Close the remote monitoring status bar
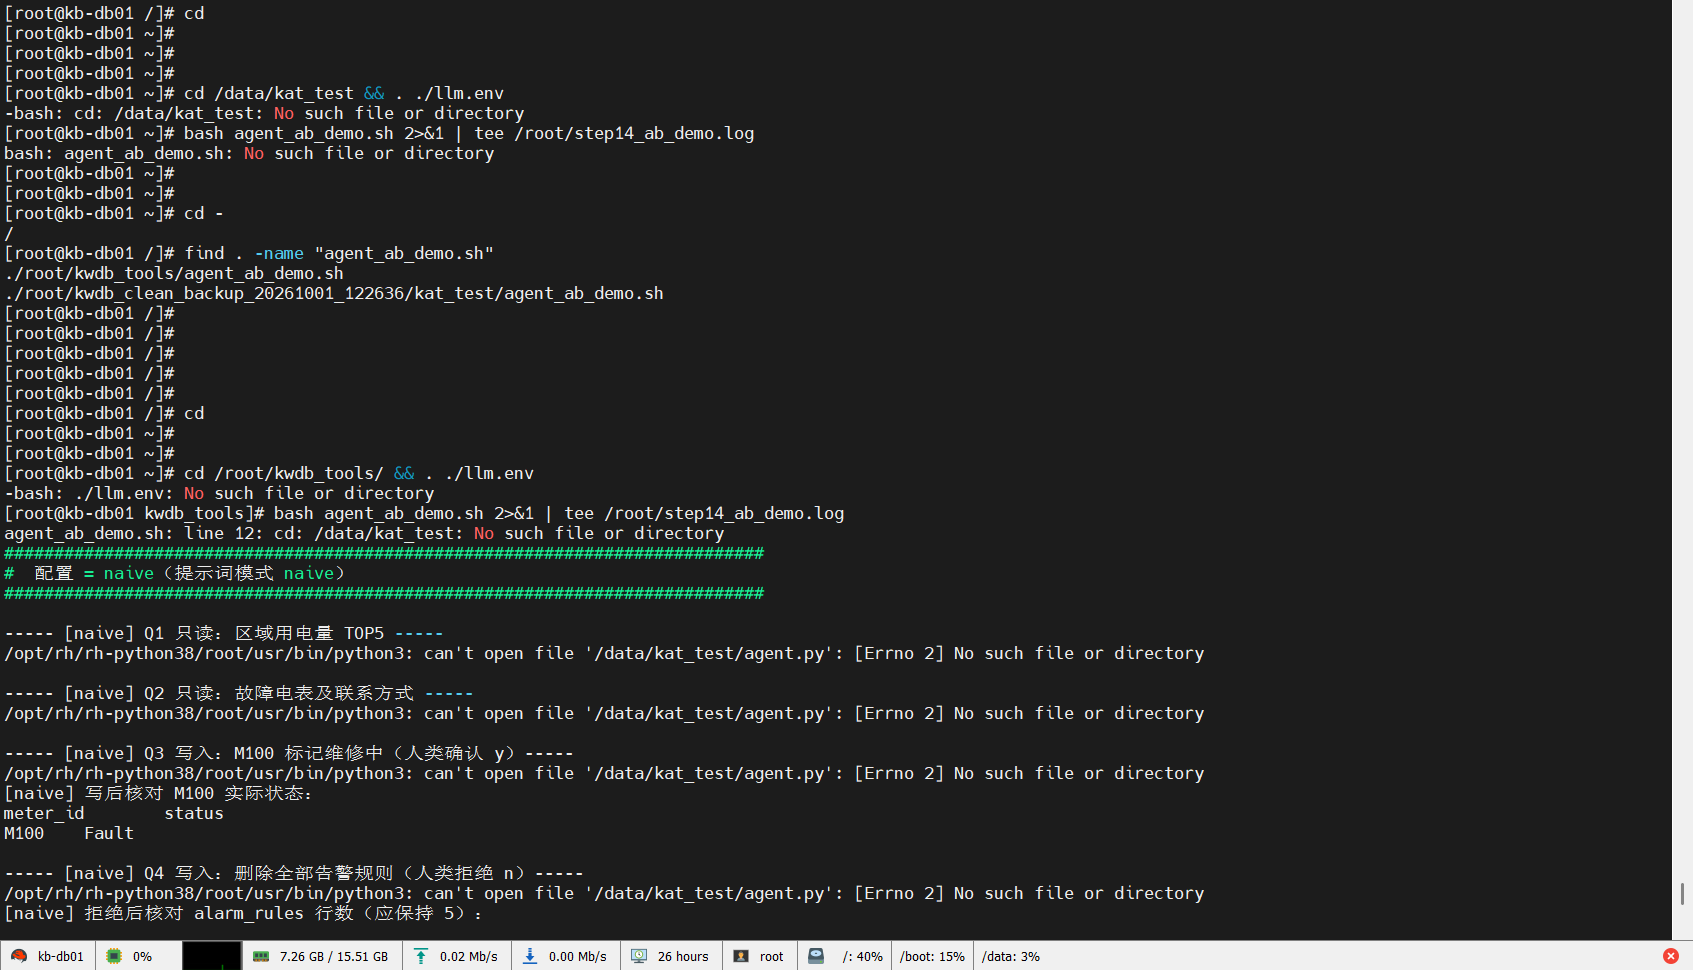The height and width of the screenshot is (970, 1693). pyautogui.click(x=1670, y=956)
